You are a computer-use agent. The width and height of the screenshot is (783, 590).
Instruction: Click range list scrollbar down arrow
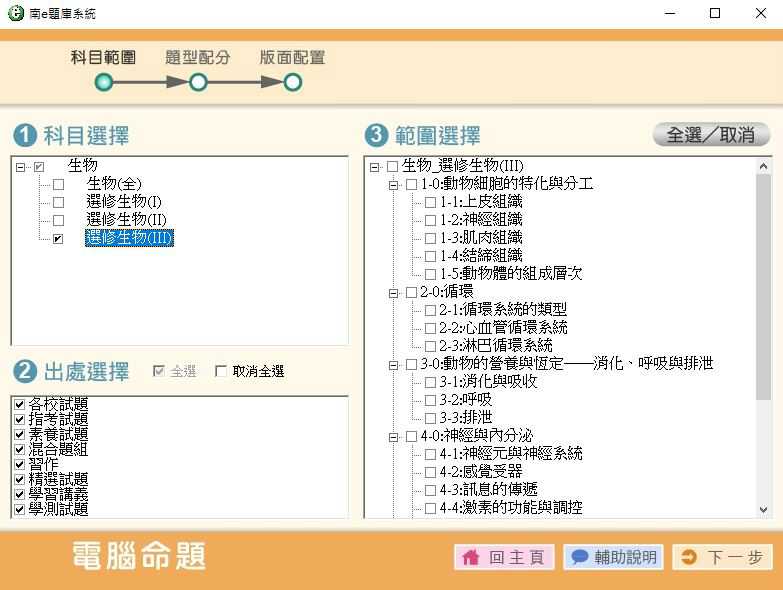tap(763, 510)
